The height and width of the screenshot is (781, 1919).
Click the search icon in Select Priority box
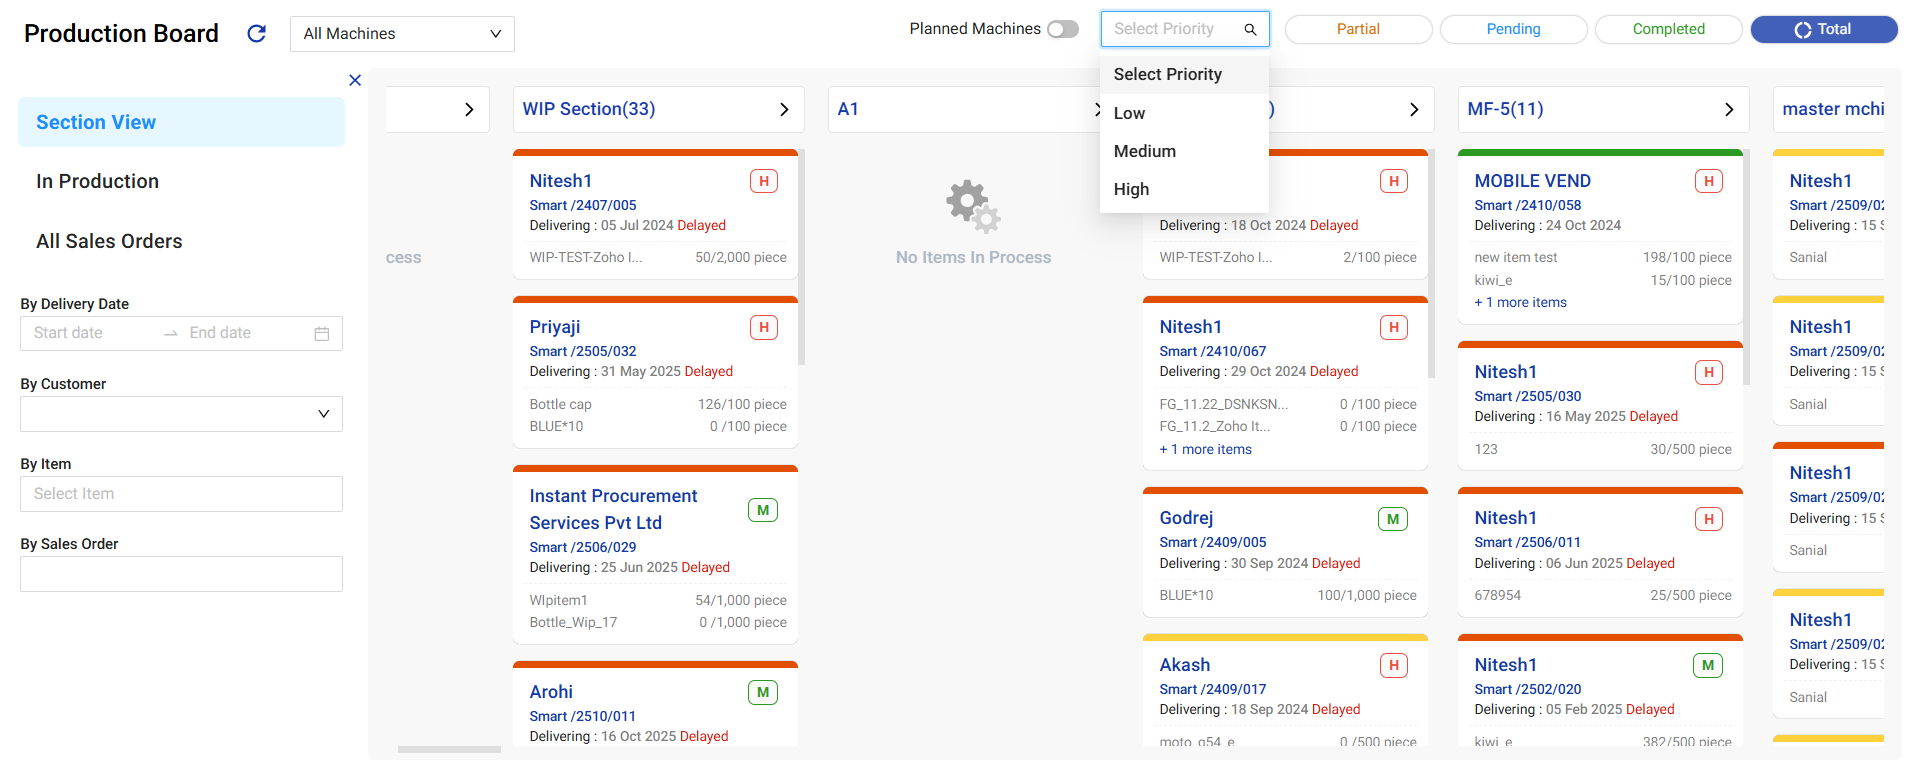pos(1250,30)
